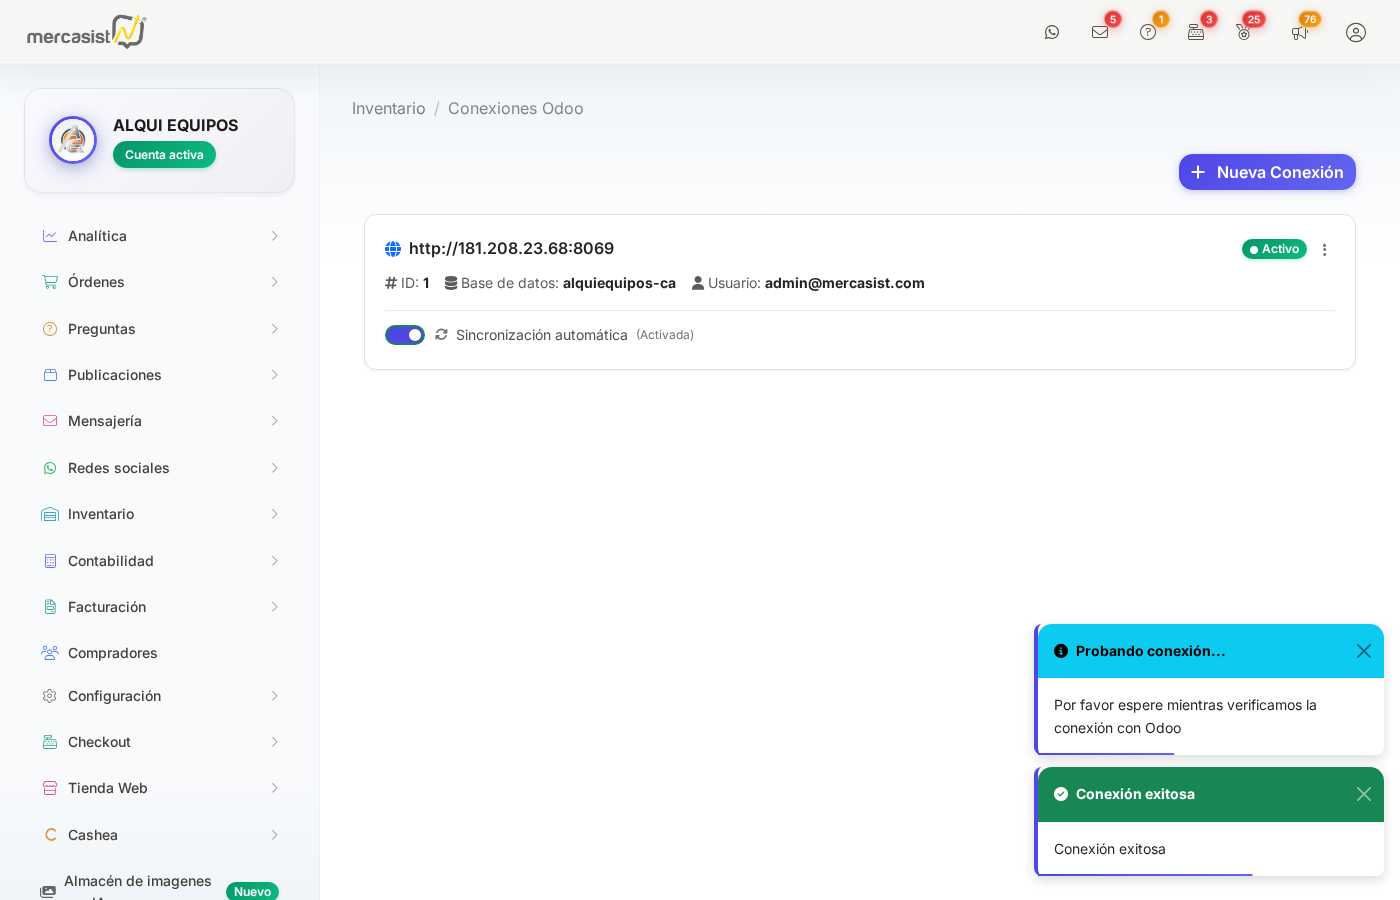
Task: Click the Nueva Conexión button
Action: coord(1267,171)
